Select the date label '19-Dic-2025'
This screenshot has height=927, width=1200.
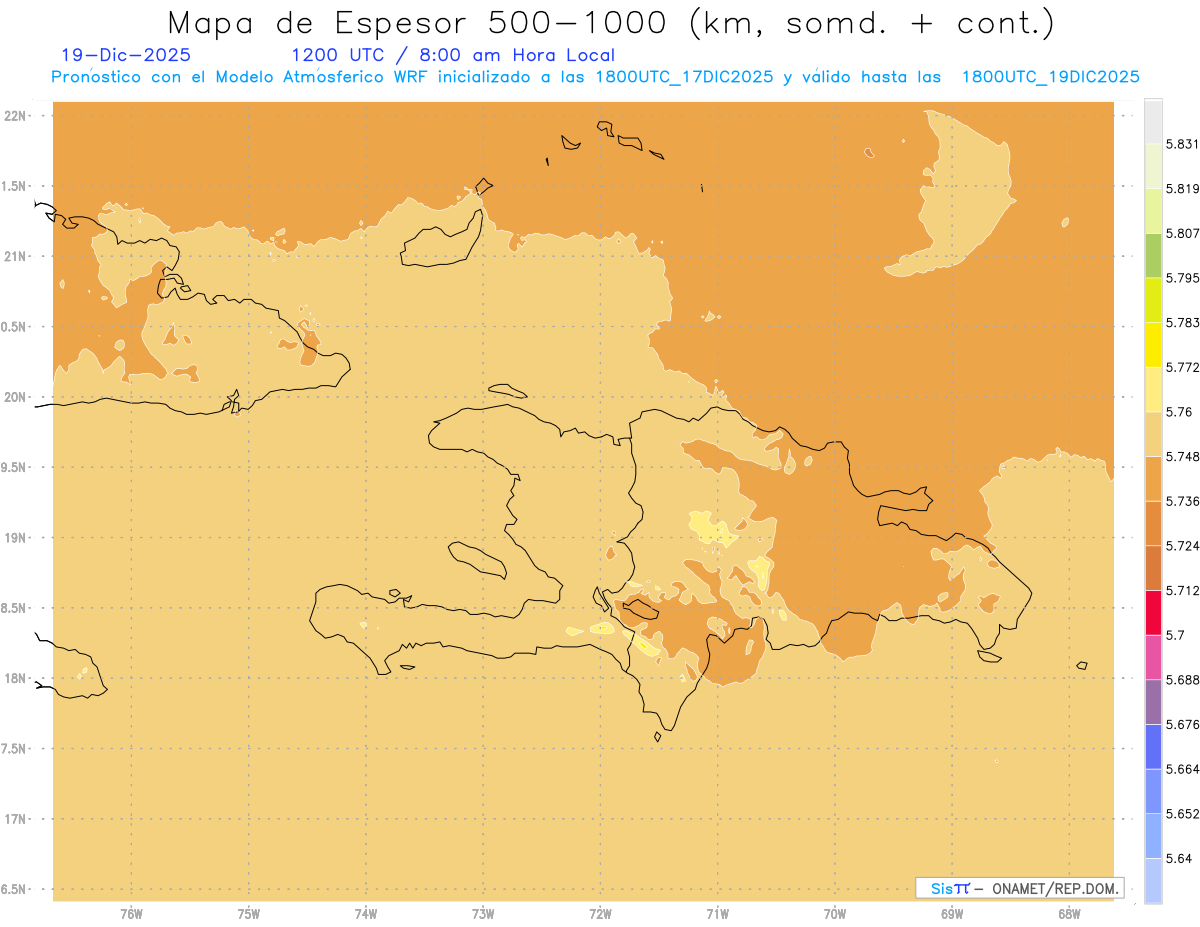click(x=126, y=55)
